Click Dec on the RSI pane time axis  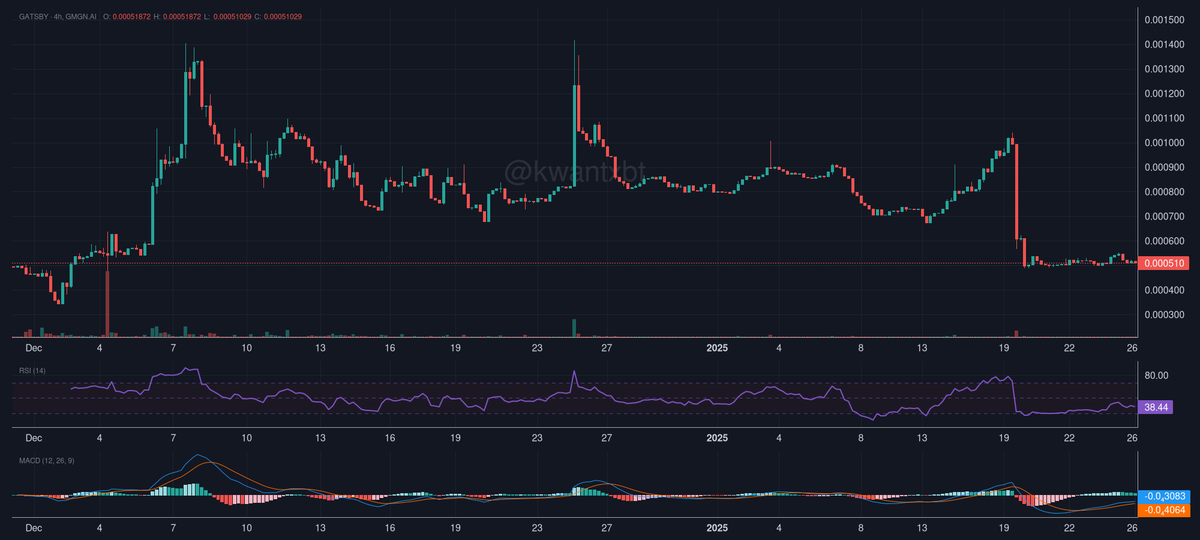pos(33,437)
